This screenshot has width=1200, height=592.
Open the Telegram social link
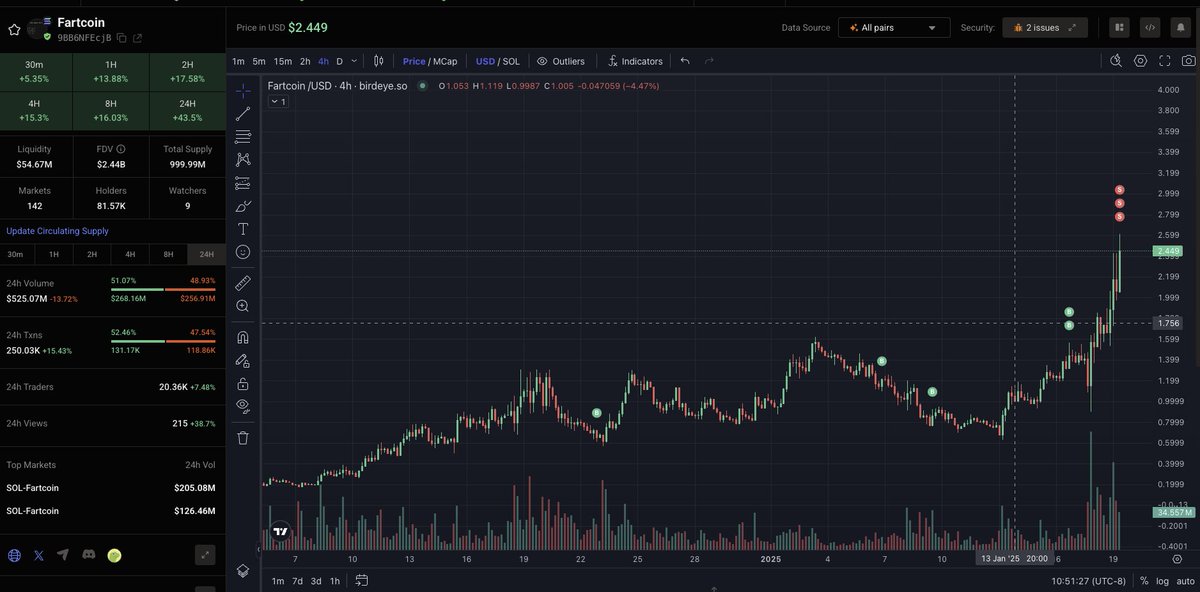(x=64, y=555)
